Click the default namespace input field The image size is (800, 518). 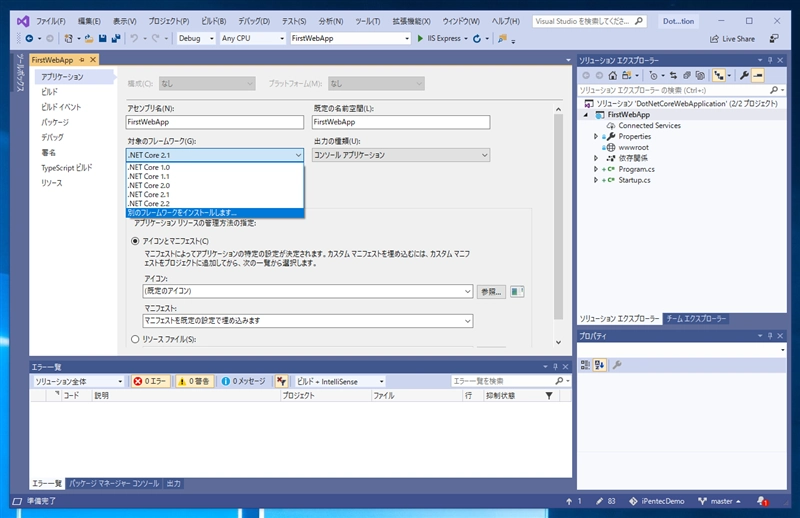pyautogui.click(x=401, y=122)
